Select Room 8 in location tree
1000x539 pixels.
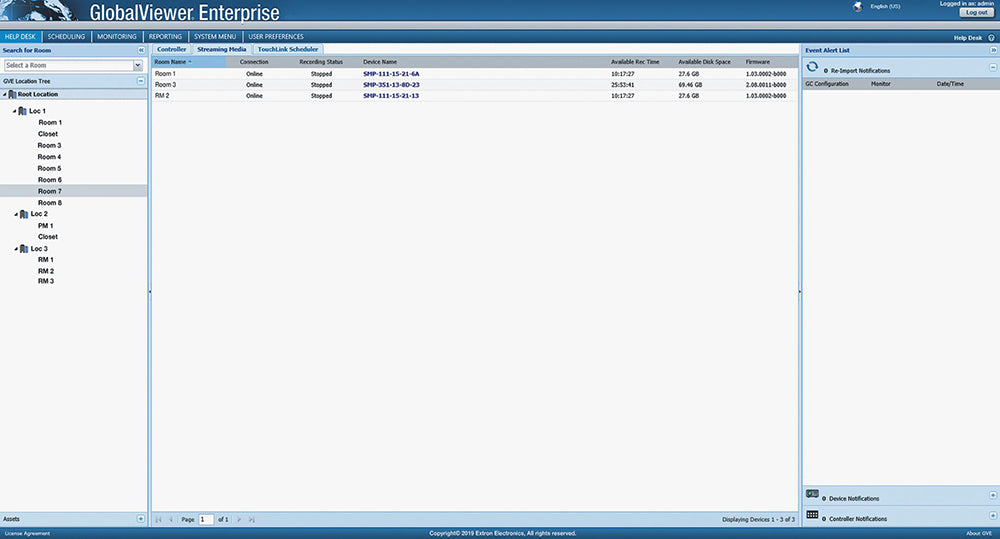[50, 203]
